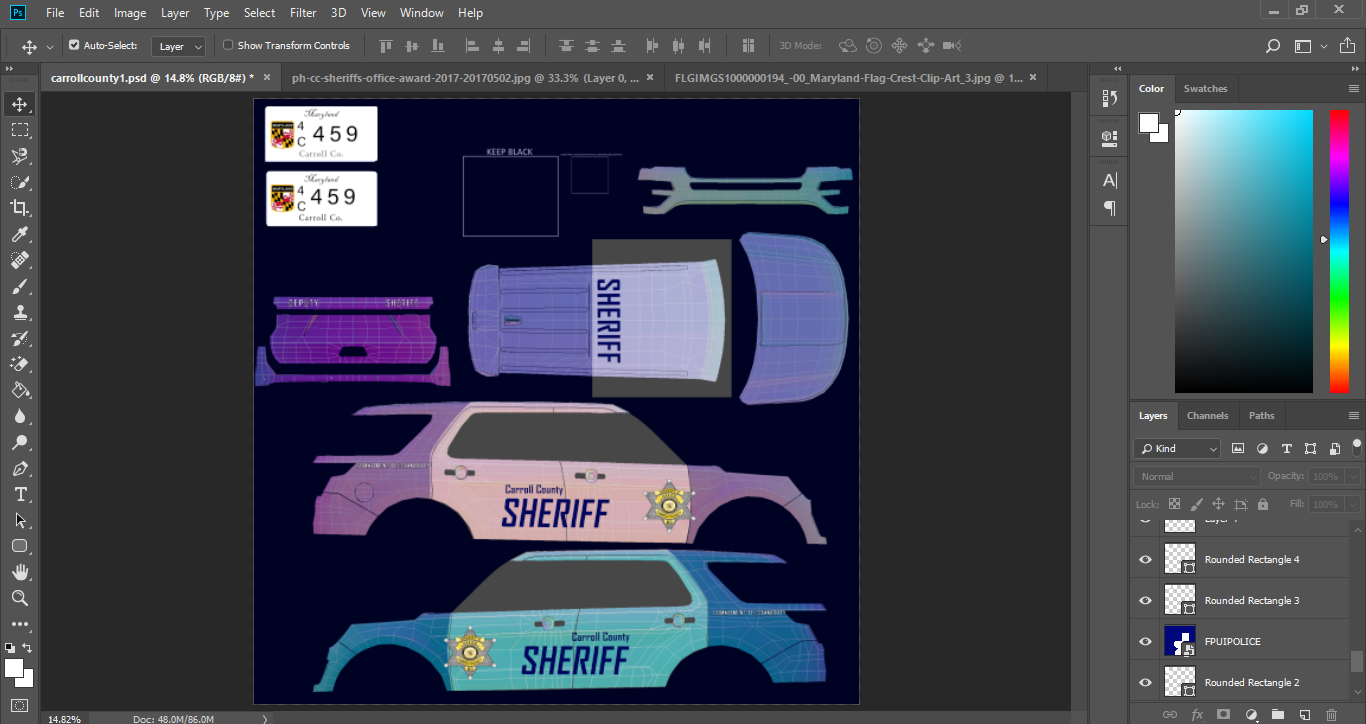Switch to the Channels tab
This screenshot has width=1366, height=724.
[1207, 415]
